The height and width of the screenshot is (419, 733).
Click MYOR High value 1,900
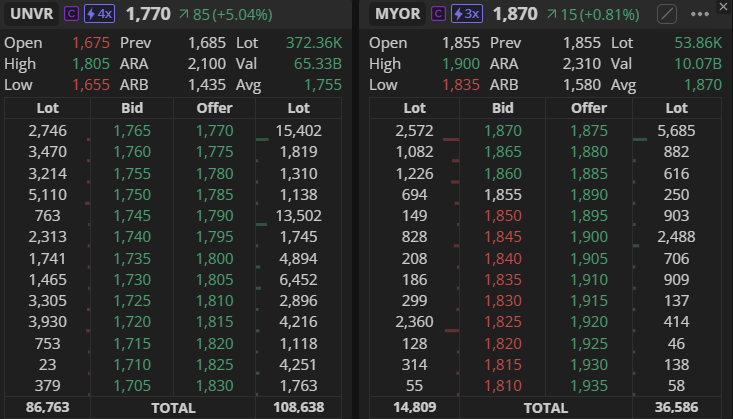[461, 64]
